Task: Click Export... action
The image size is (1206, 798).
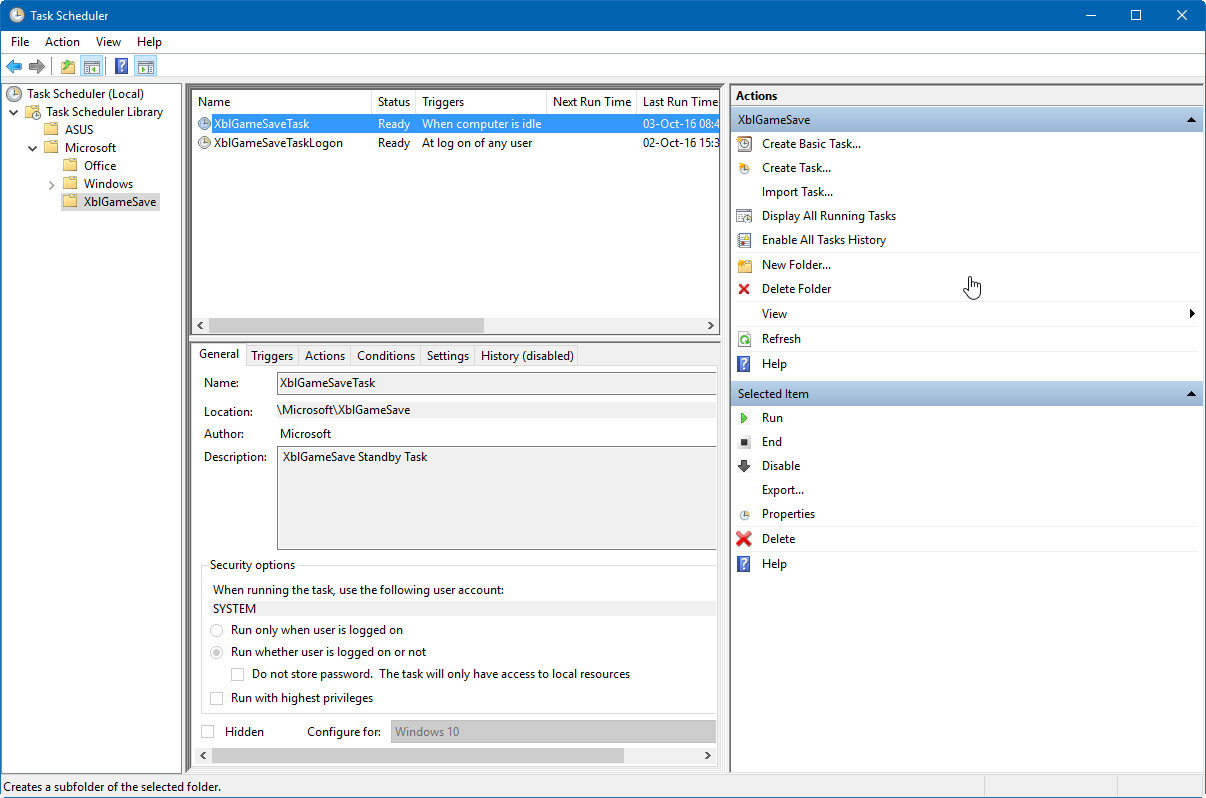Action: [x=783, y=490]
